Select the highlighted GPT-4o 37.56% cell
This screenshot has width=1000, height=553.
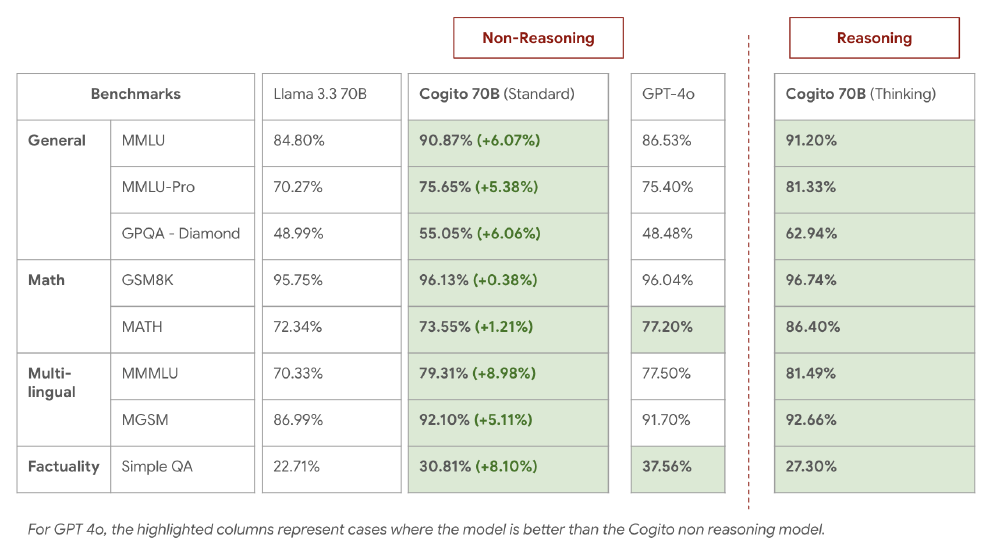[677, 466]
